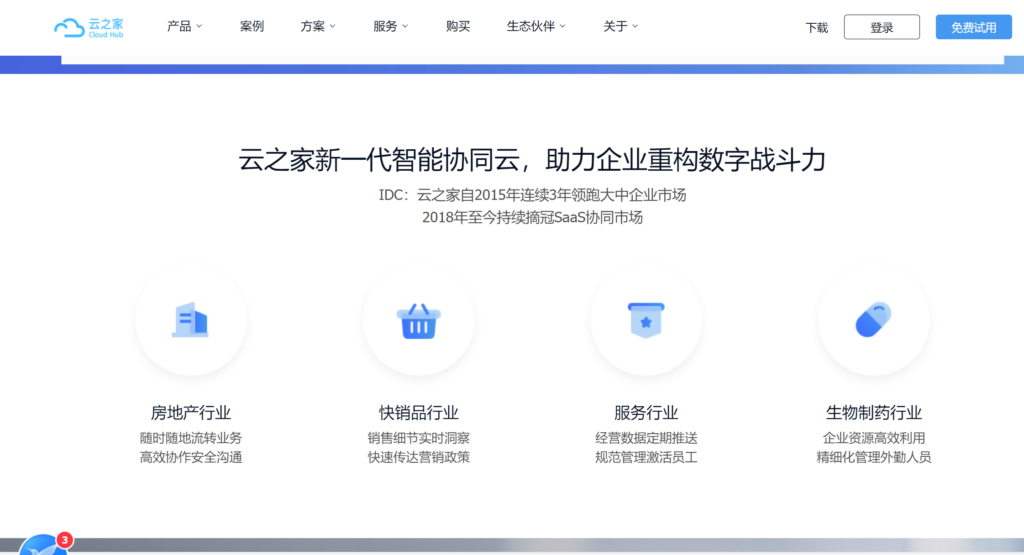The width and height of the screenshot is (1024, 555).
Task: Expand the 产品 dropdown menu
Action: click(184, 26)
